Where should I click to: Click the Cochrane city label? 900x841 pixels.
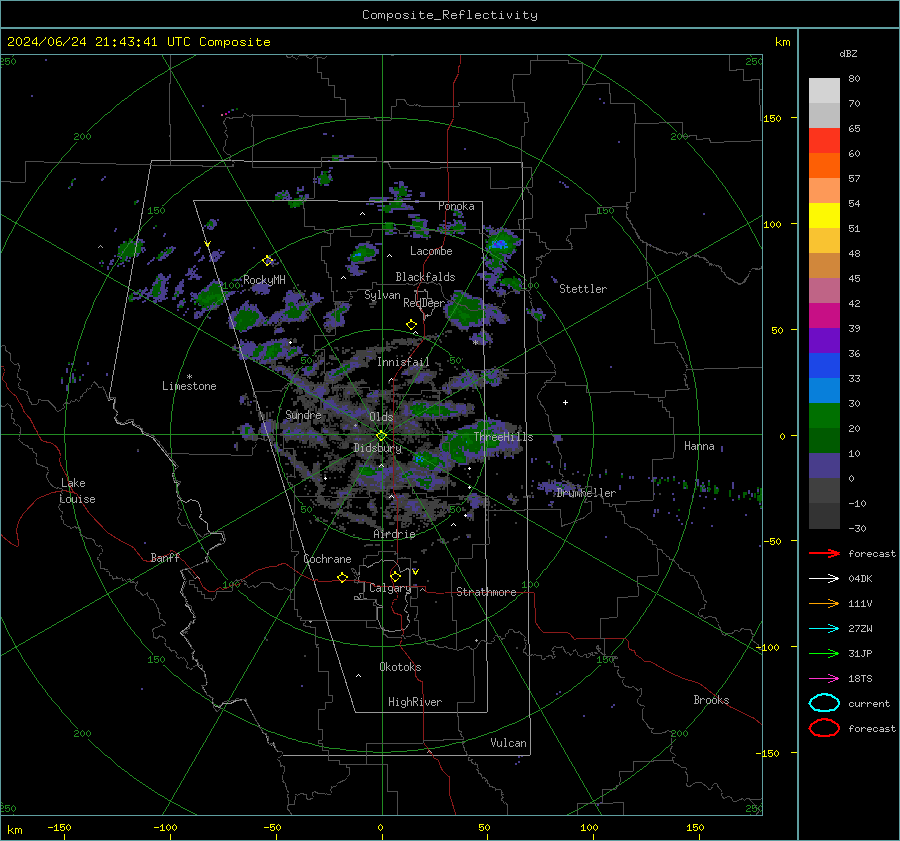tap(327, 559)
